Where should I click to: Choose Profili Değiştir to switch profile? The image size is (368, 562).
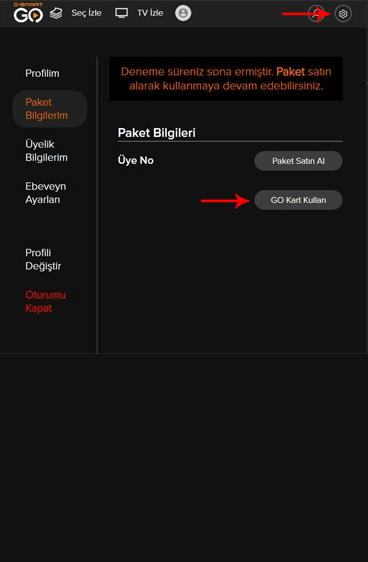pyautogui.click(x=43, y=259)
